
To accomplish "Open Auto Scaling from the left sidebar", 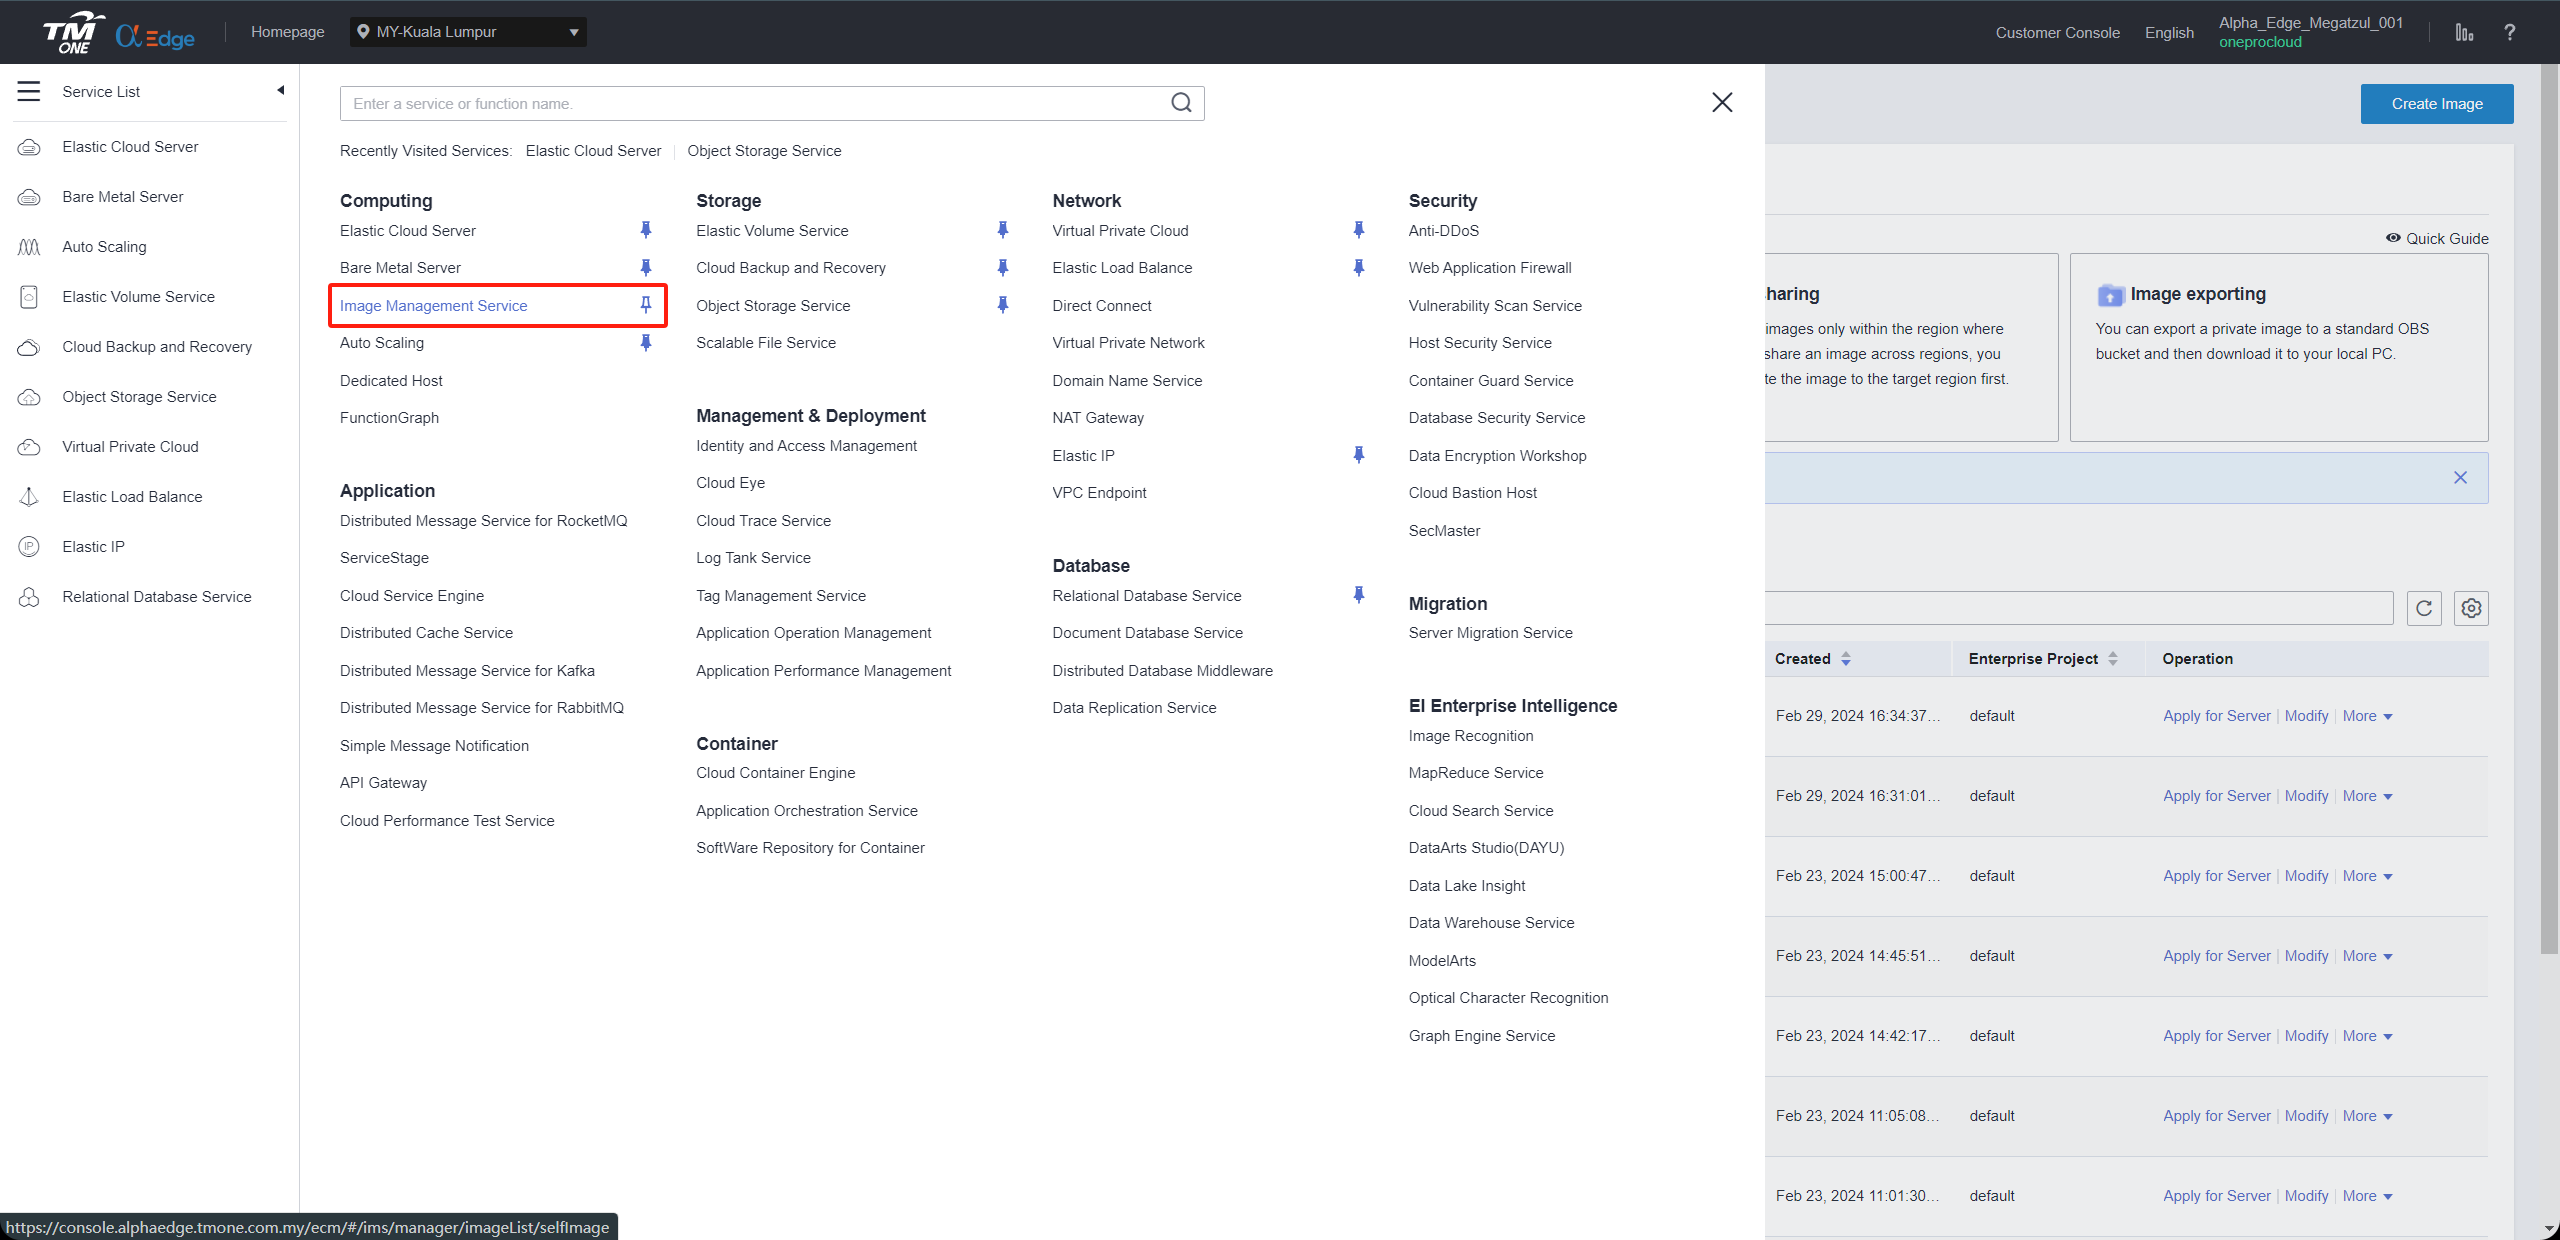I will [x=104, y=246].
